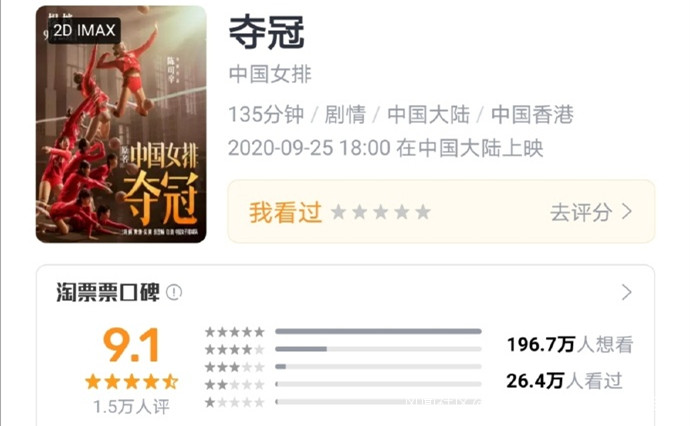
Task: Tap the 2D IMAX badge on poster
Action: pos(84,30)
